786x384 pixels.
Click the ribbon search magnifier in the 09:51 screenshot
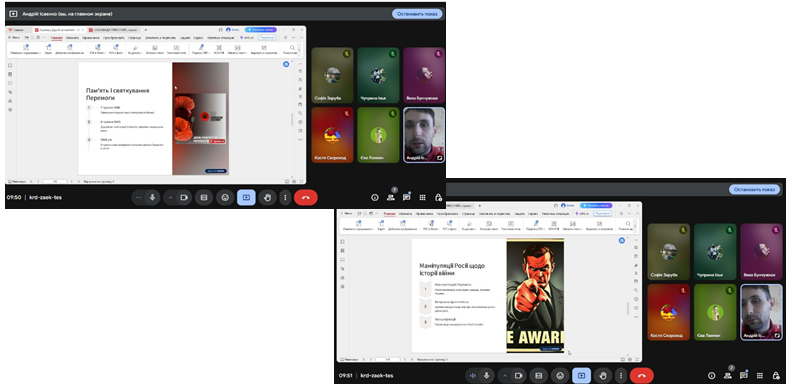(x=628, y=225)
